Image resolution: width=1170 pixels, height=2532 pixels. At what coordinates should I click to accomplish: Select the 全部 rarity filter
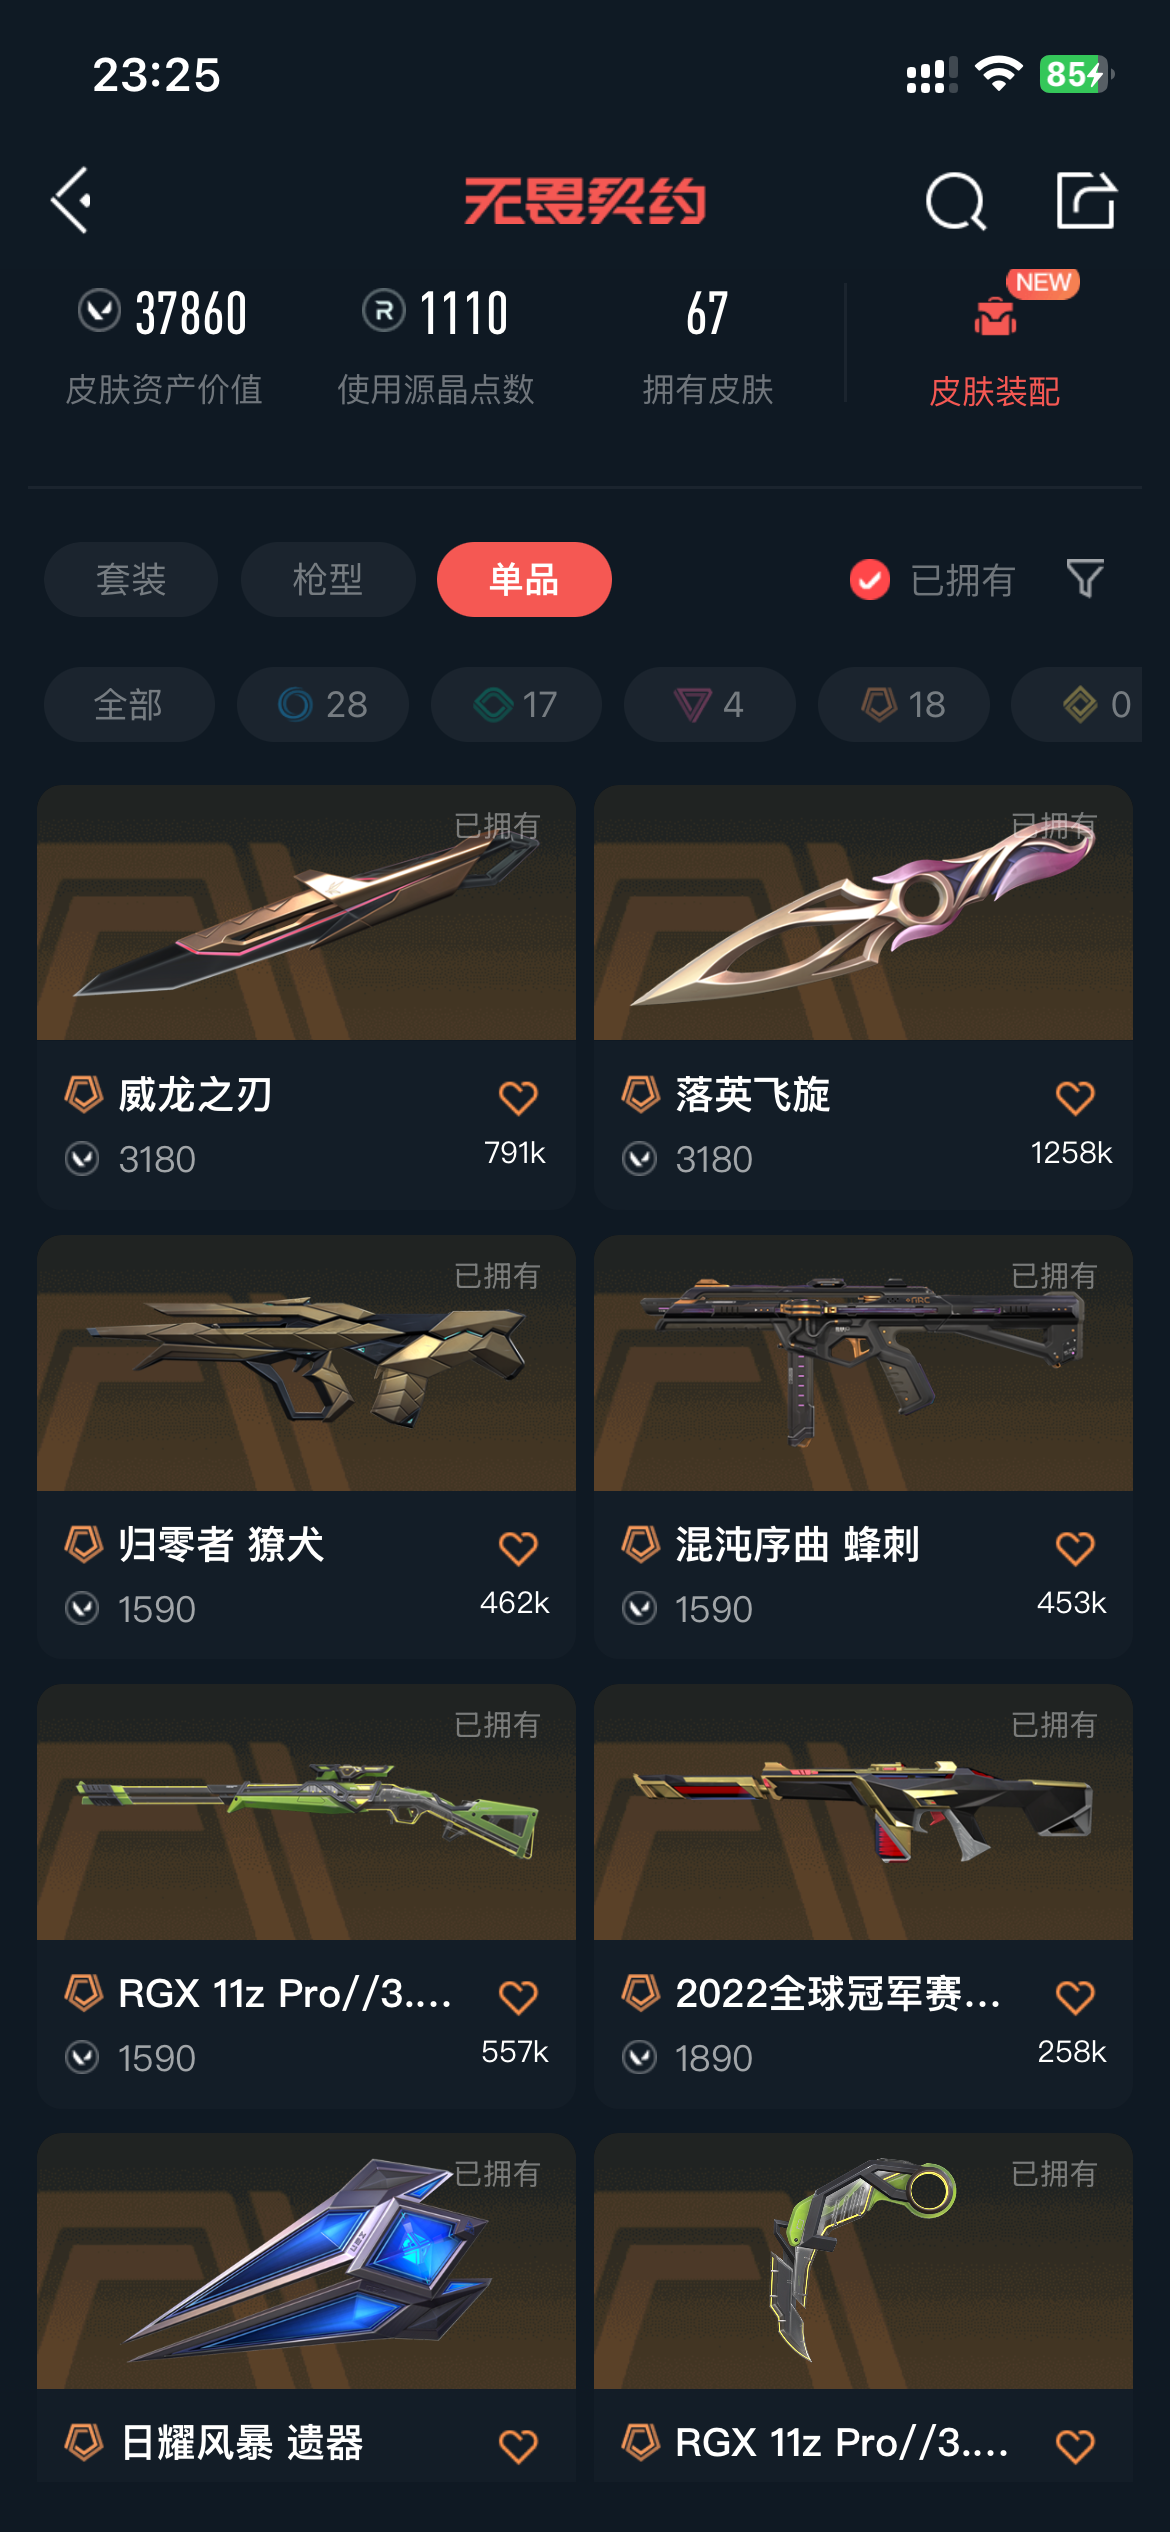click(129, 705)
